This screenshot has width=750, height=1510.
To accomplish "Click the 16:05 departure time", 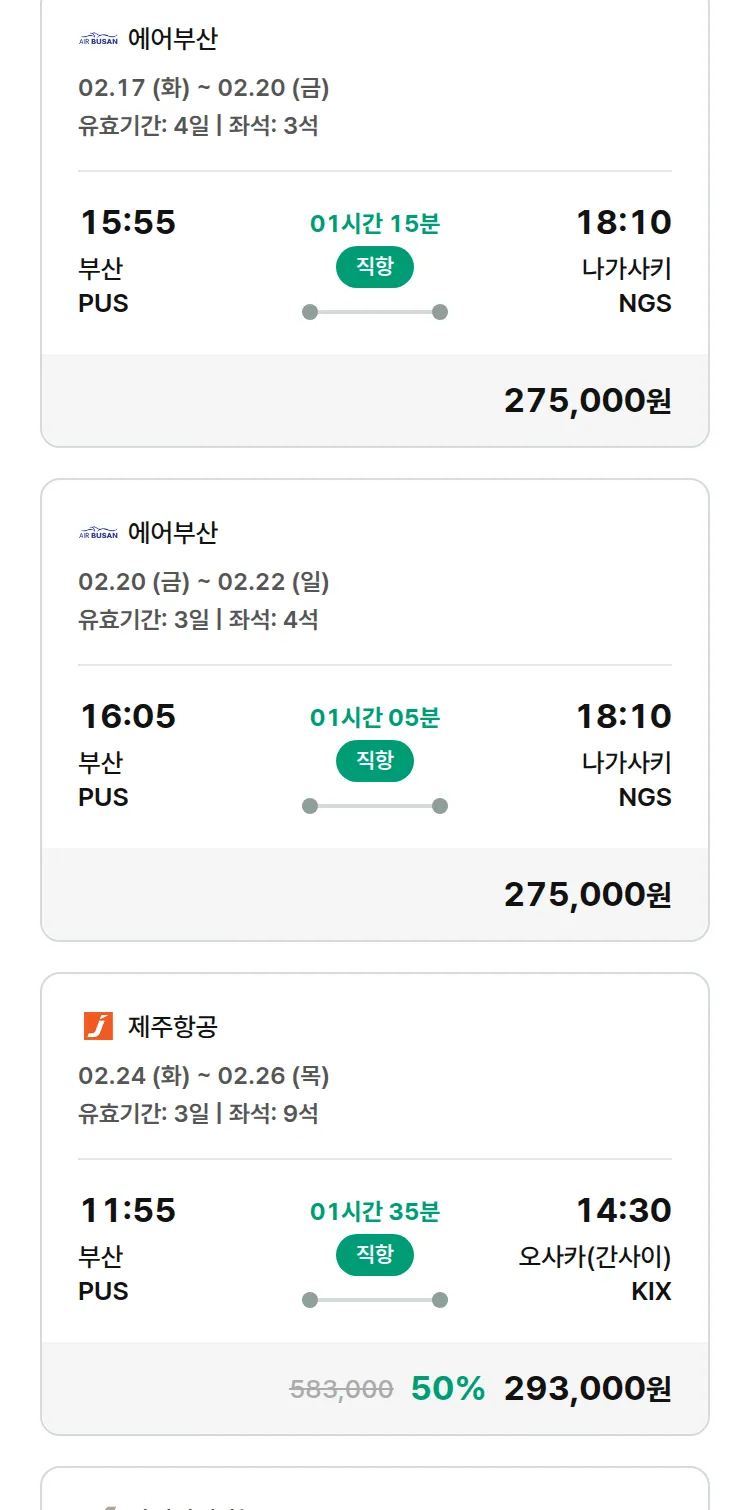I will (x=128, y=716).
